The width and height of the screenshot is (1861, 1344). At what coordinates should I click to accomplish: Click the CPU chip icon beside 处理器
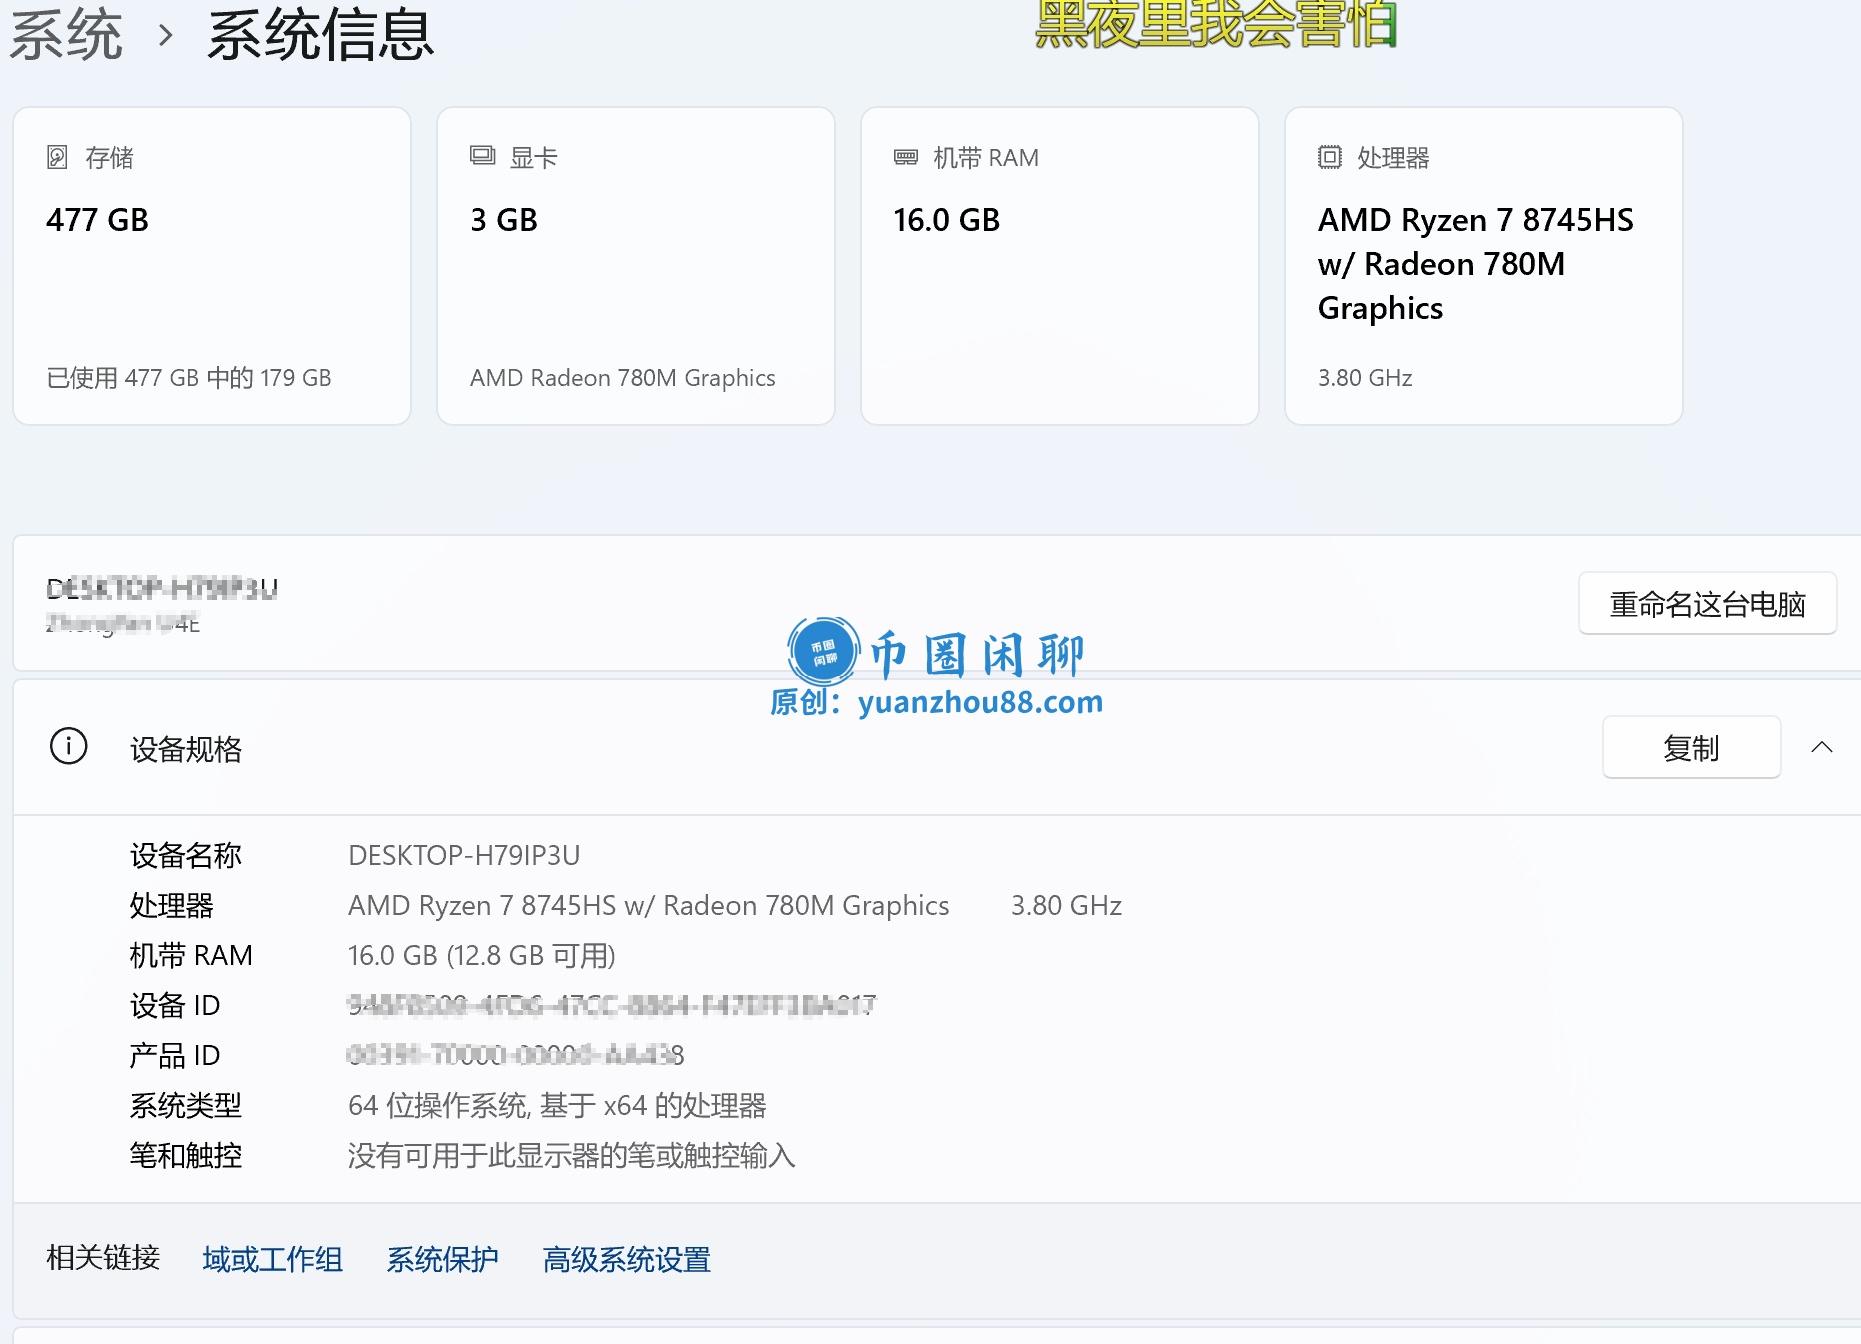(x=1329, y=157)
